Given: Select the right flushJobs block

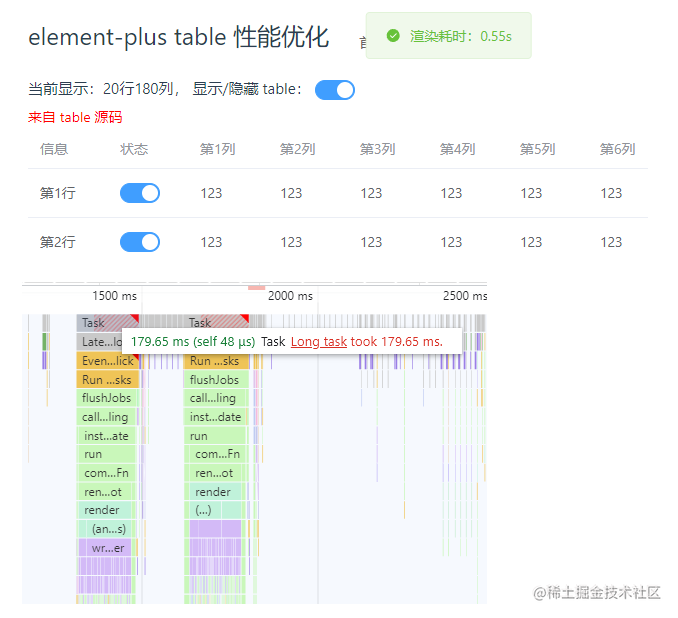Looking at the screenshot, I should click(x=216, y=380).
